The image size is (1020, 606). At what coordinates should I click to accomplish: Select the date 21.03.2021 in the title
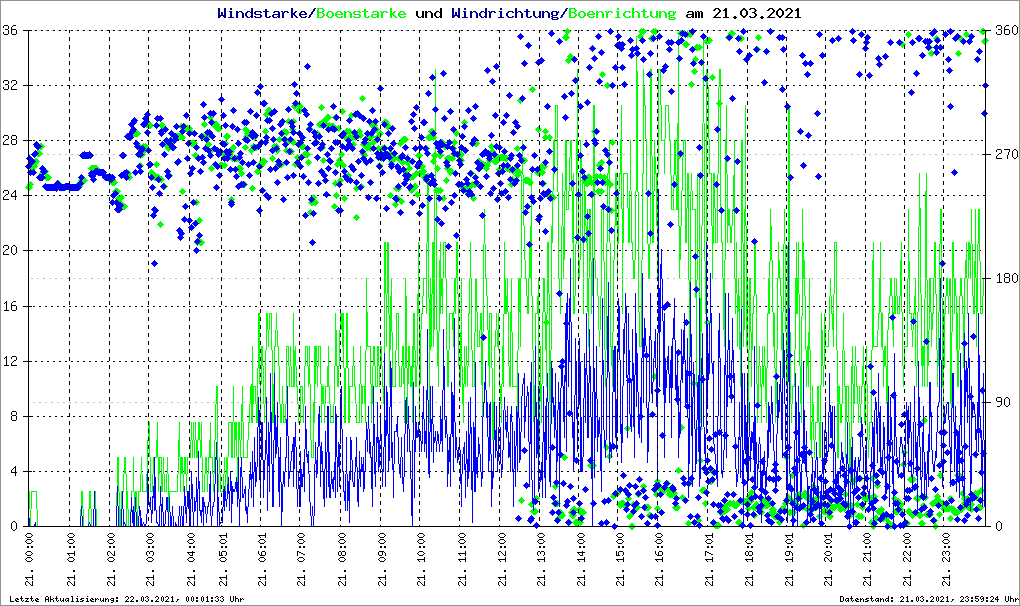pos(756,14)
